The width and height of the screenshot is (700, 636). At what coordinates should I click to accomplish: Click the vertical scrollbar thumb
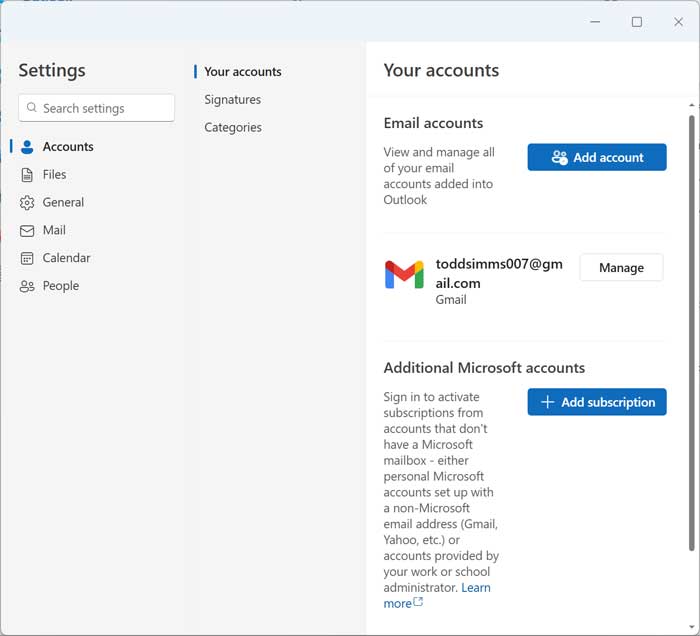pos(692,333)
